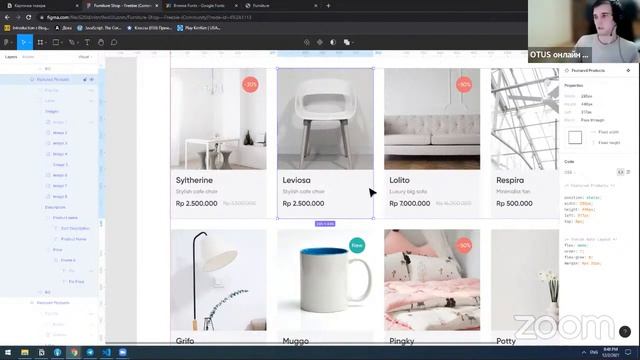Select the Product Name layer row
Screen dimensions: 640x360
pos(49,239)
